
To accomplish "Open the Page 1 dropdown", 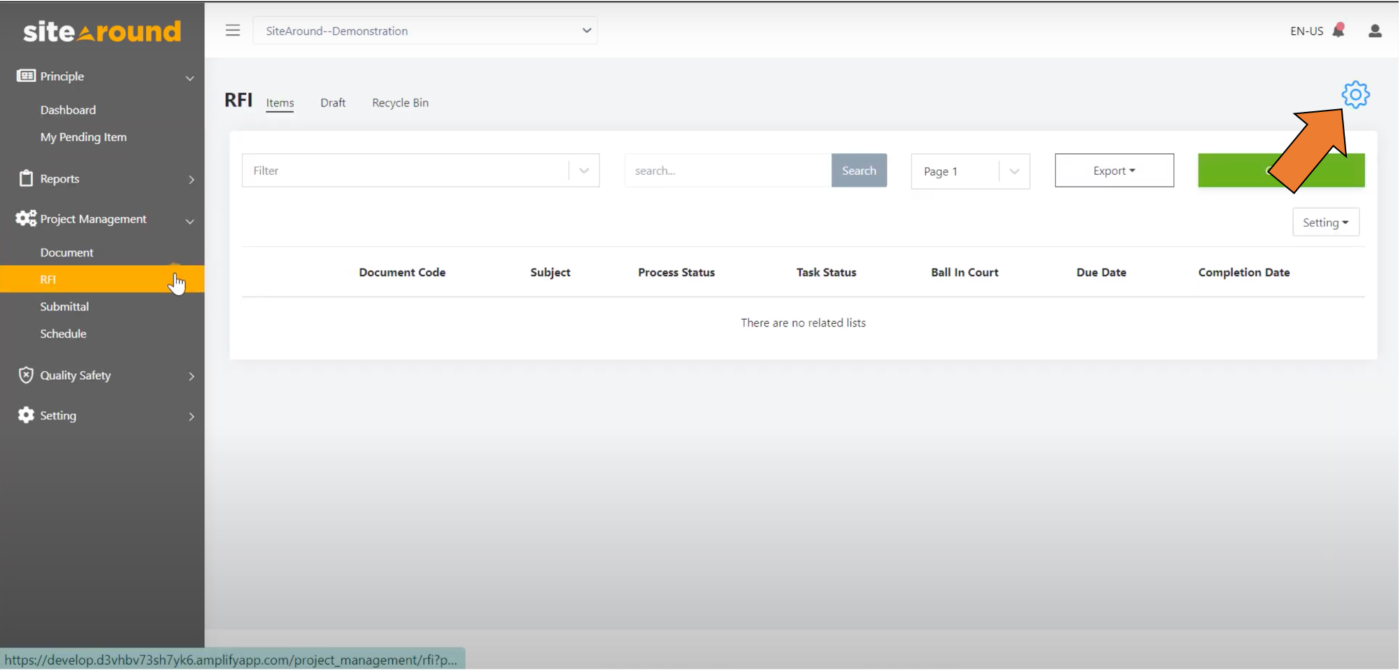I will [969, 170].
